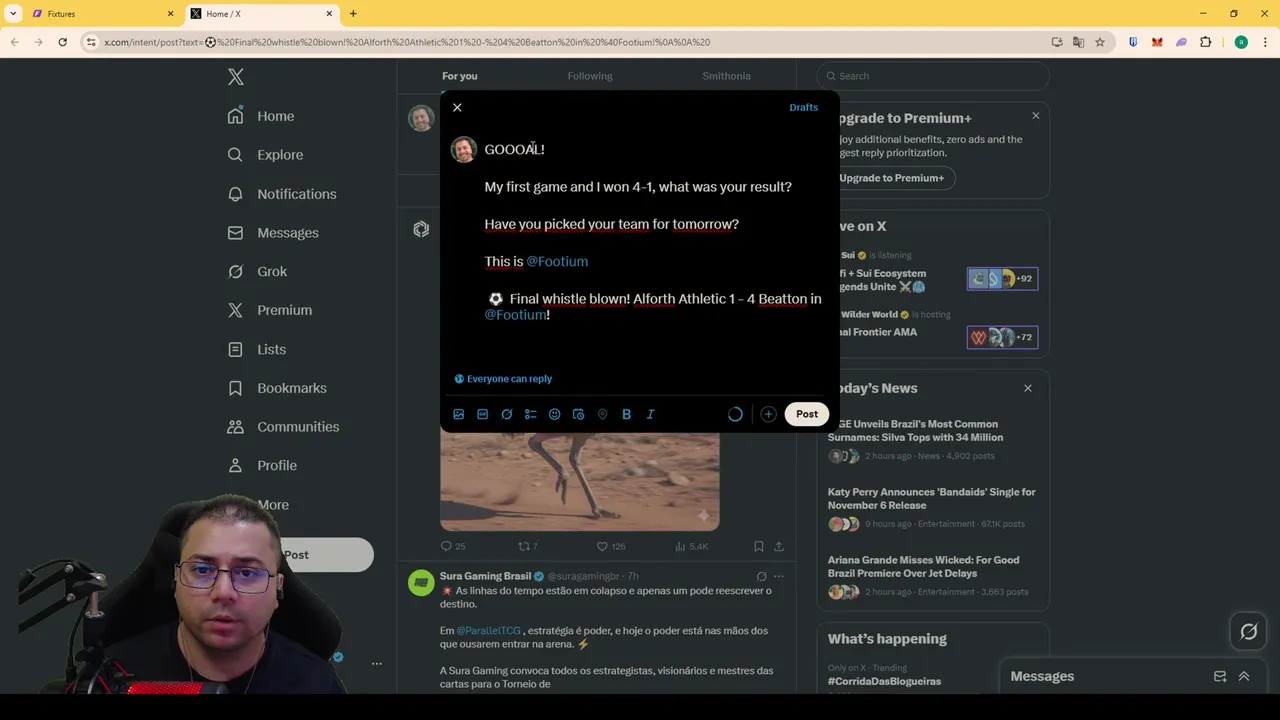Add a poll to post
The height and width of the screenshot is (720, 1280).
(531, 414)
